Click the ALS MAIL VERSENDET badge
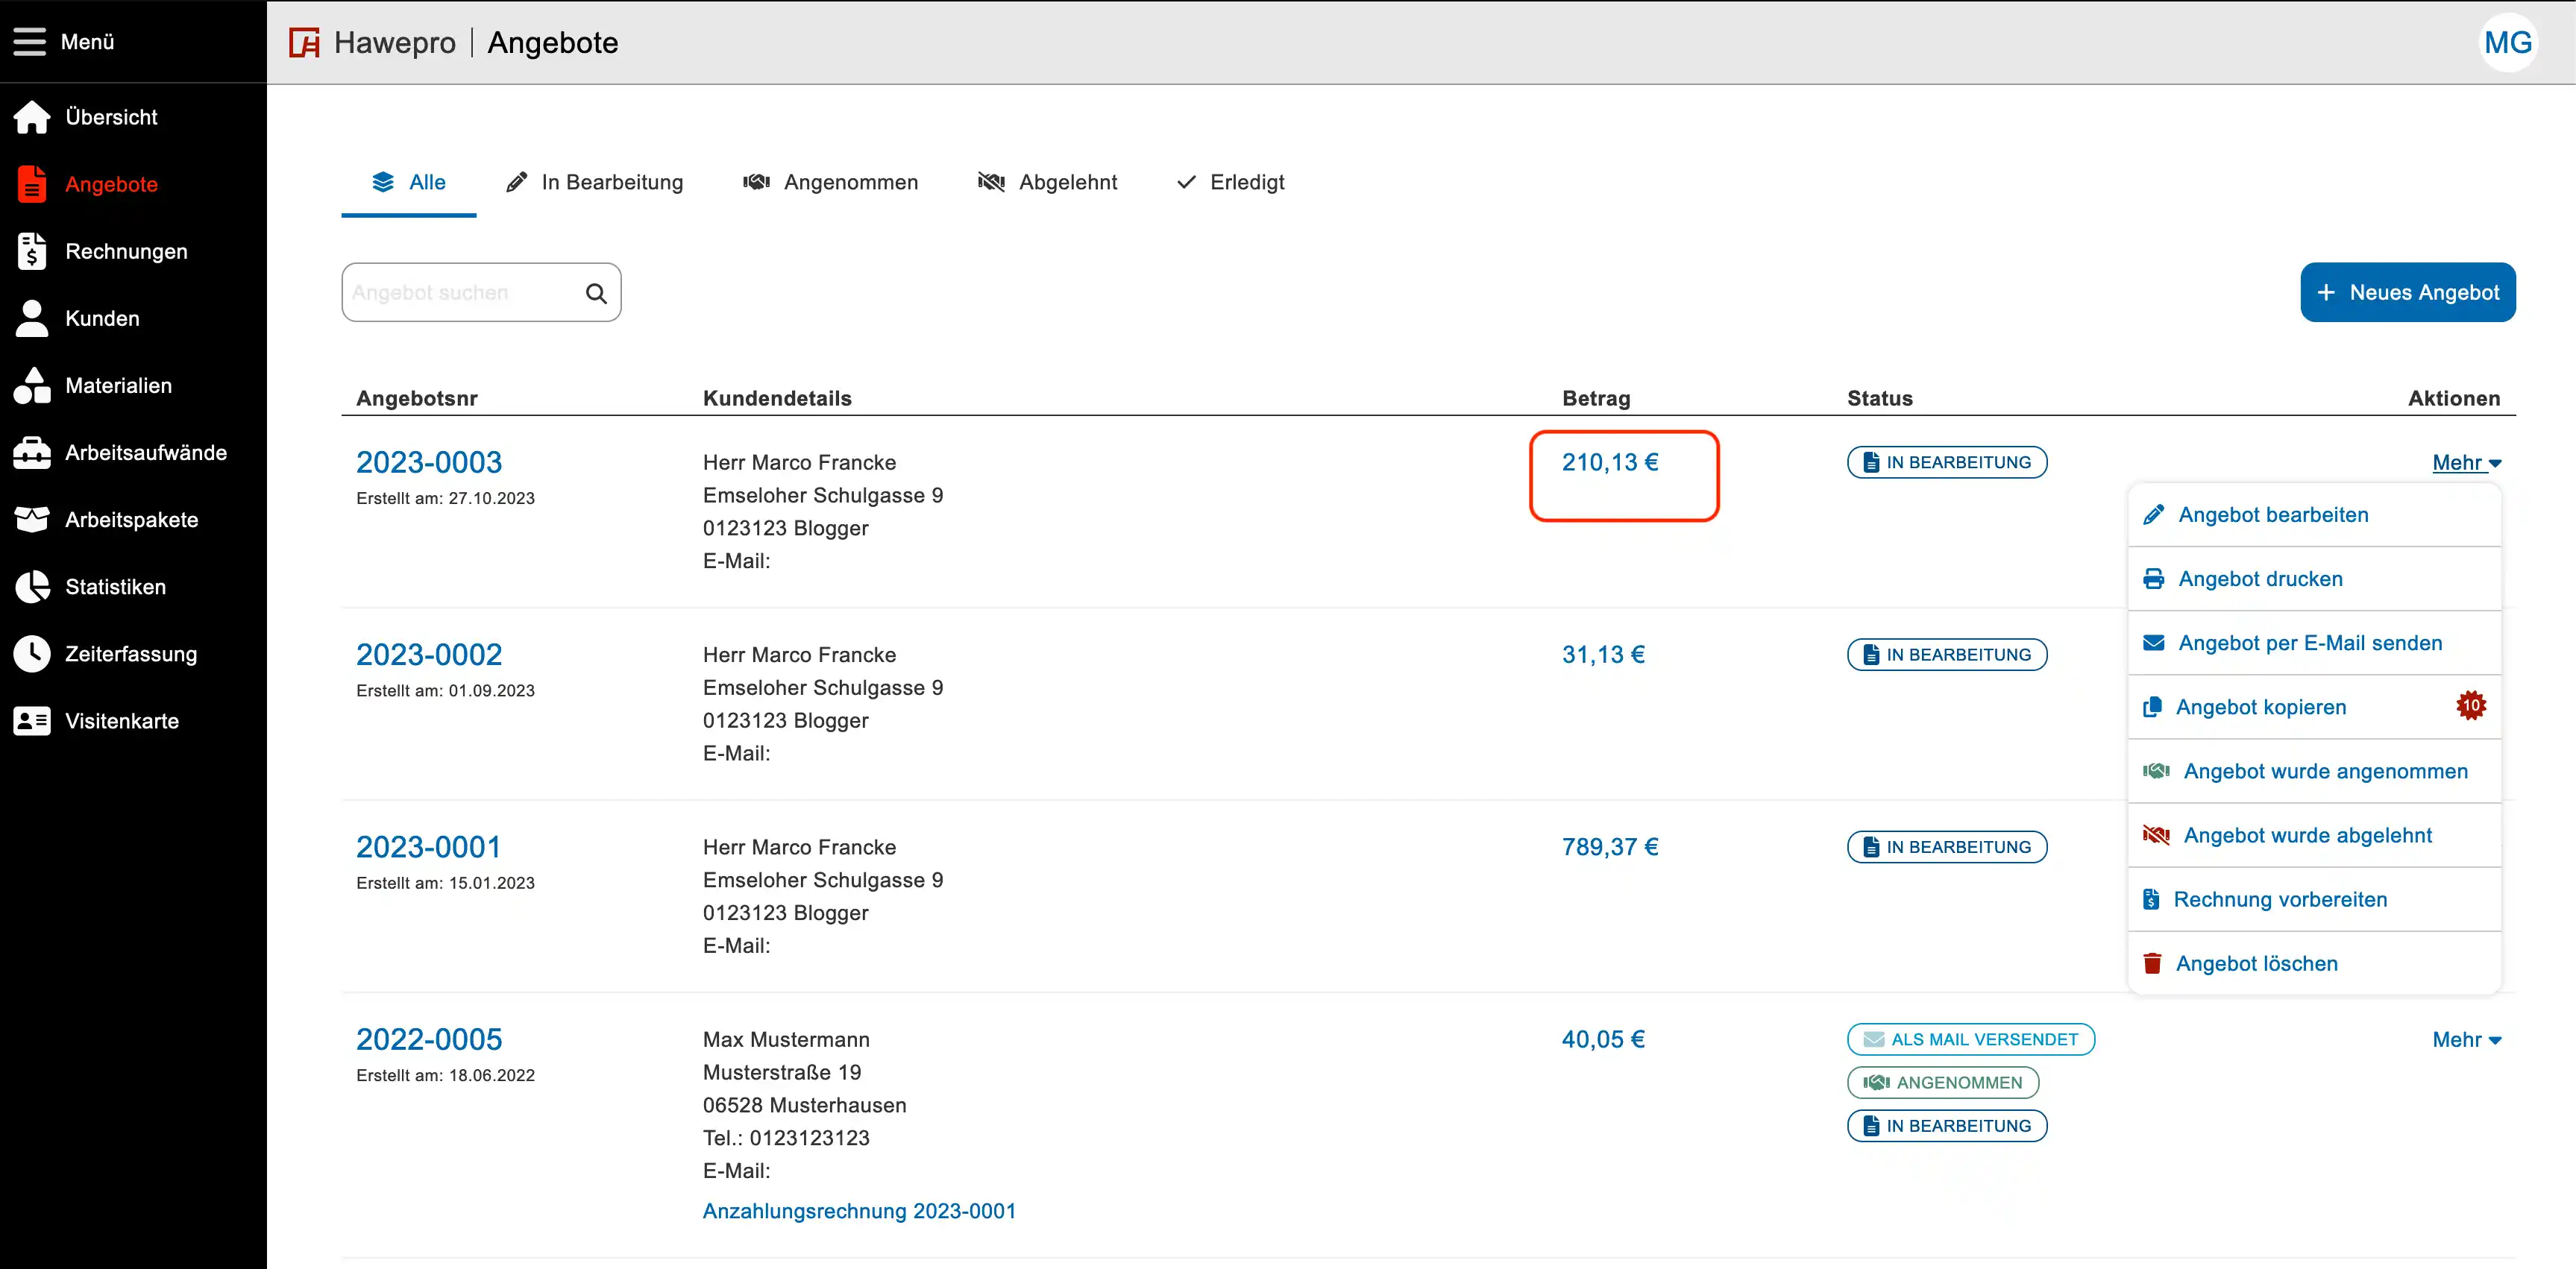This screenshot has height=1269, width=2576. click(1970, 1040)
